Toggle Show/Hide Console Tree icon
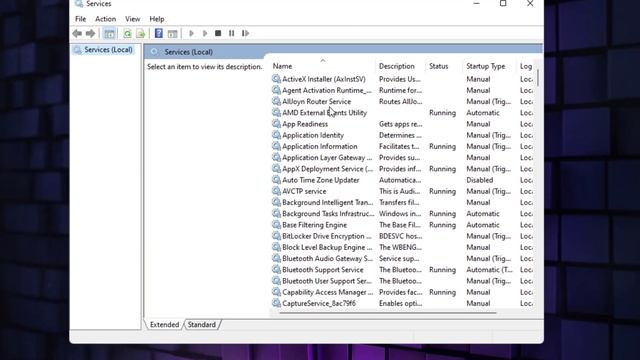This screenshot has height=360, width=640. [x=109, y=33]
